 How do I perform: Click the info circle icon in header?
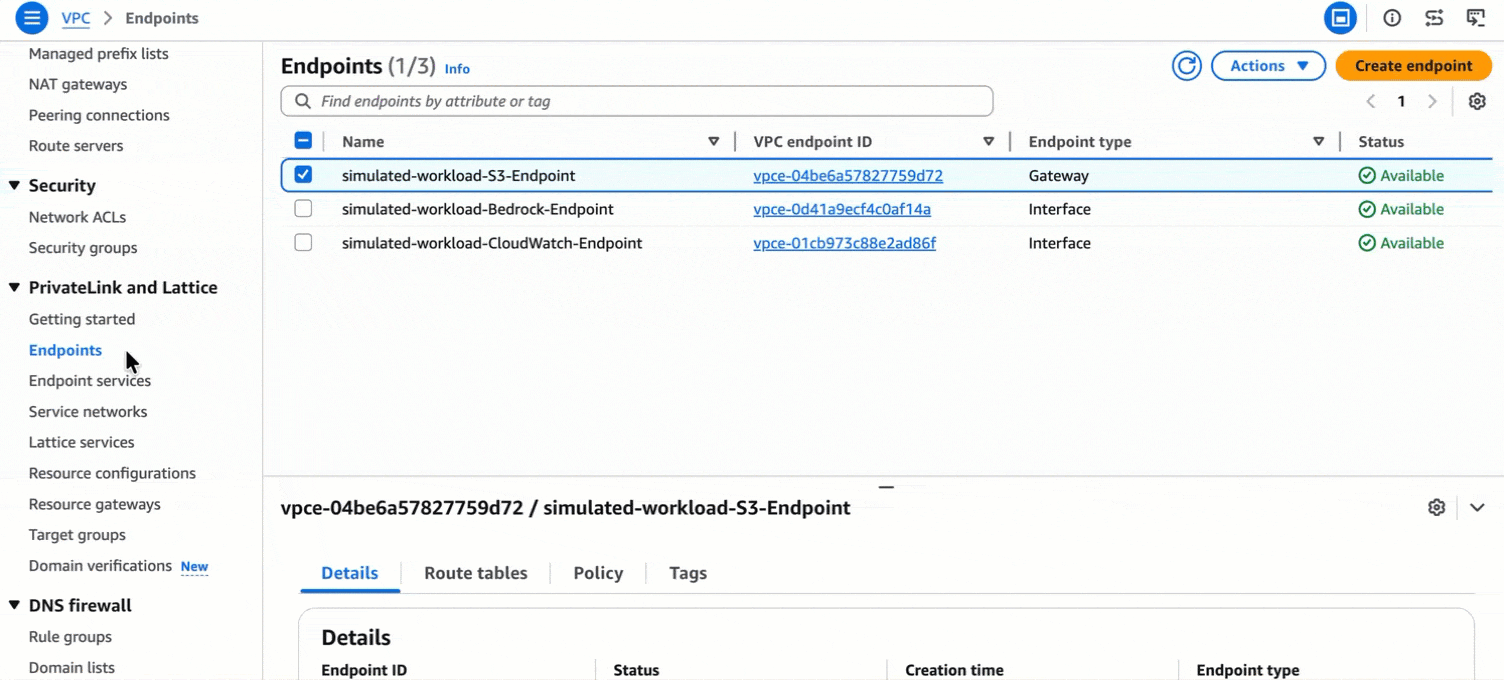1391,18
